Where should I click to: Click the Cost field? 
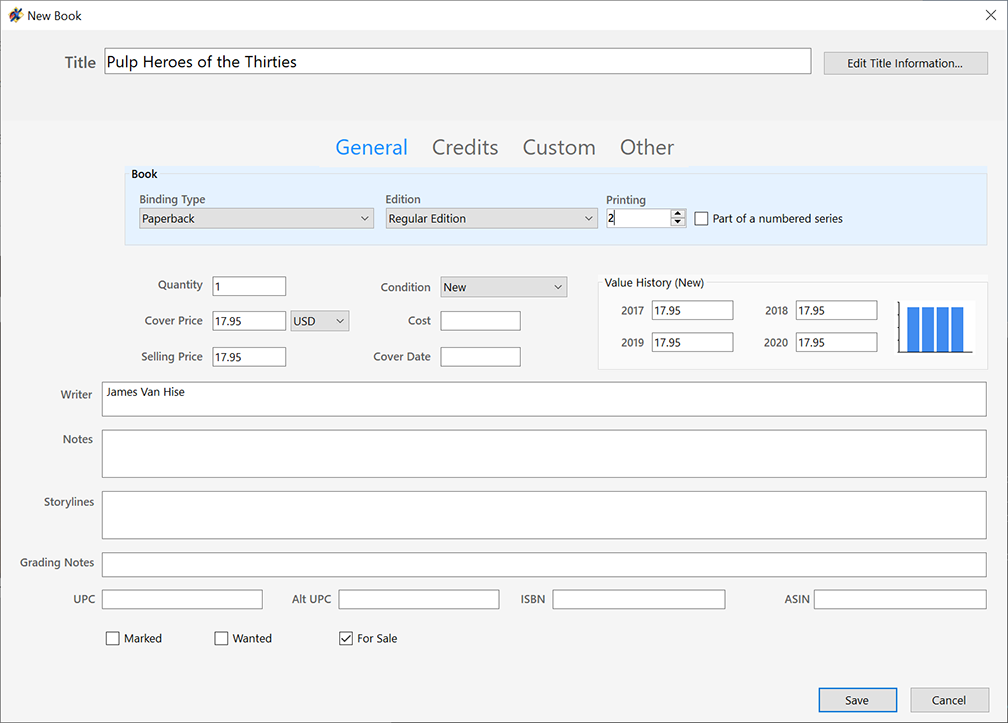click(480, 321)
